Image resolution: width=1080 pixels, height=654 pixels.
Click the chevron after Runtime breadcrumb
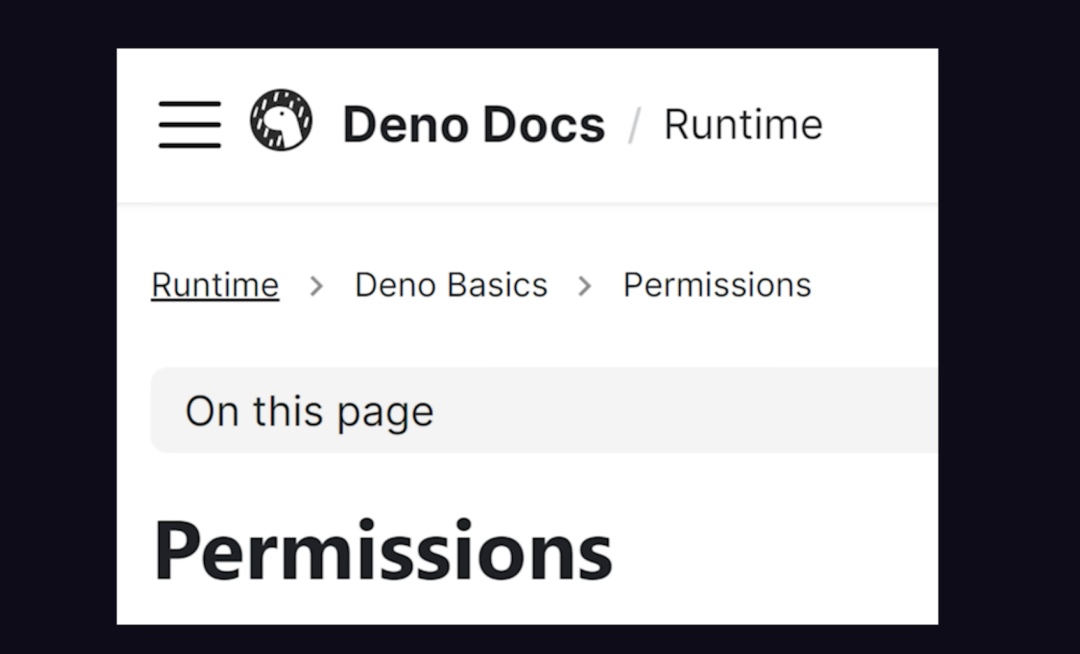(x=316, y=286)
